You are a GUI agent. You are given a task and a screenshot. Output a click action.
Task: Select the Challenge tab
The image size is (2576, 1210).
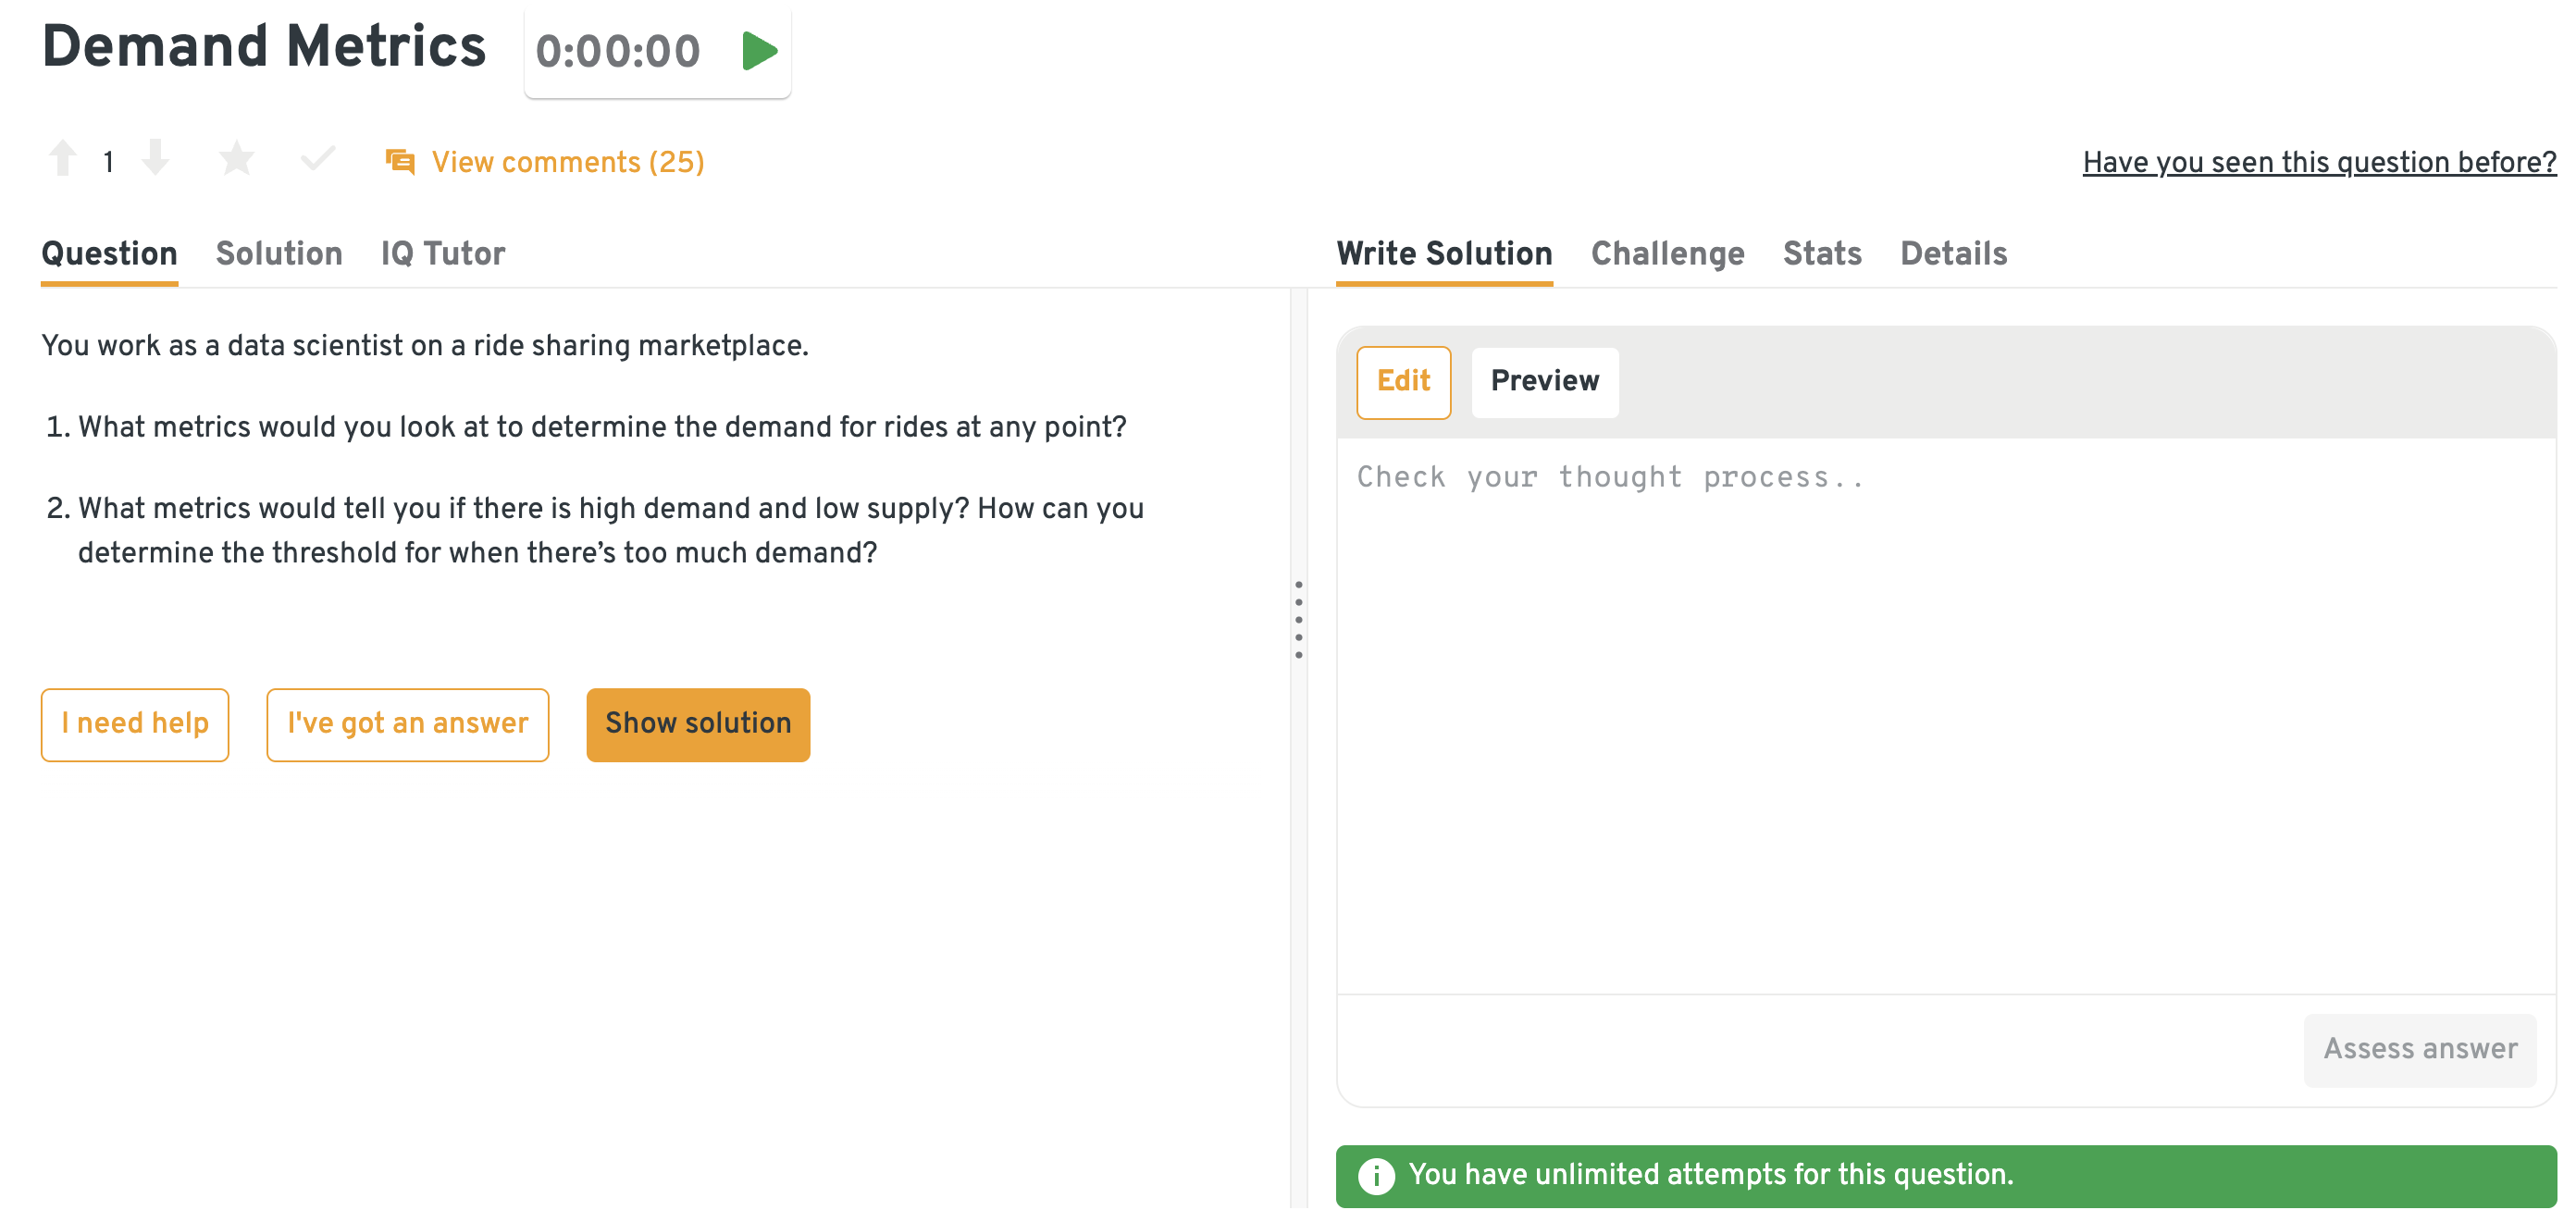coord(1666,254)
